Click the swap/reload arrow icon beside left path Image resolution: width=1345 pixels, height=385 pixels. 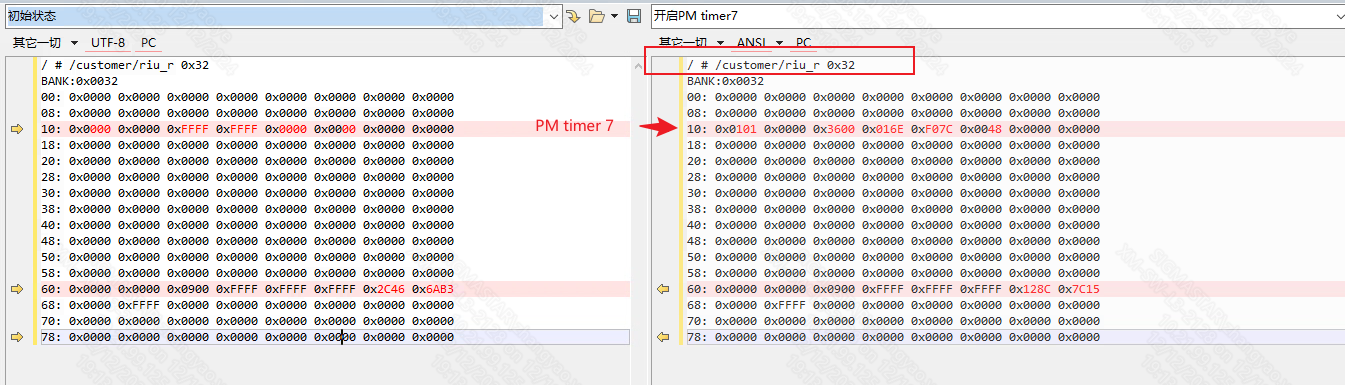click(573, 16)
